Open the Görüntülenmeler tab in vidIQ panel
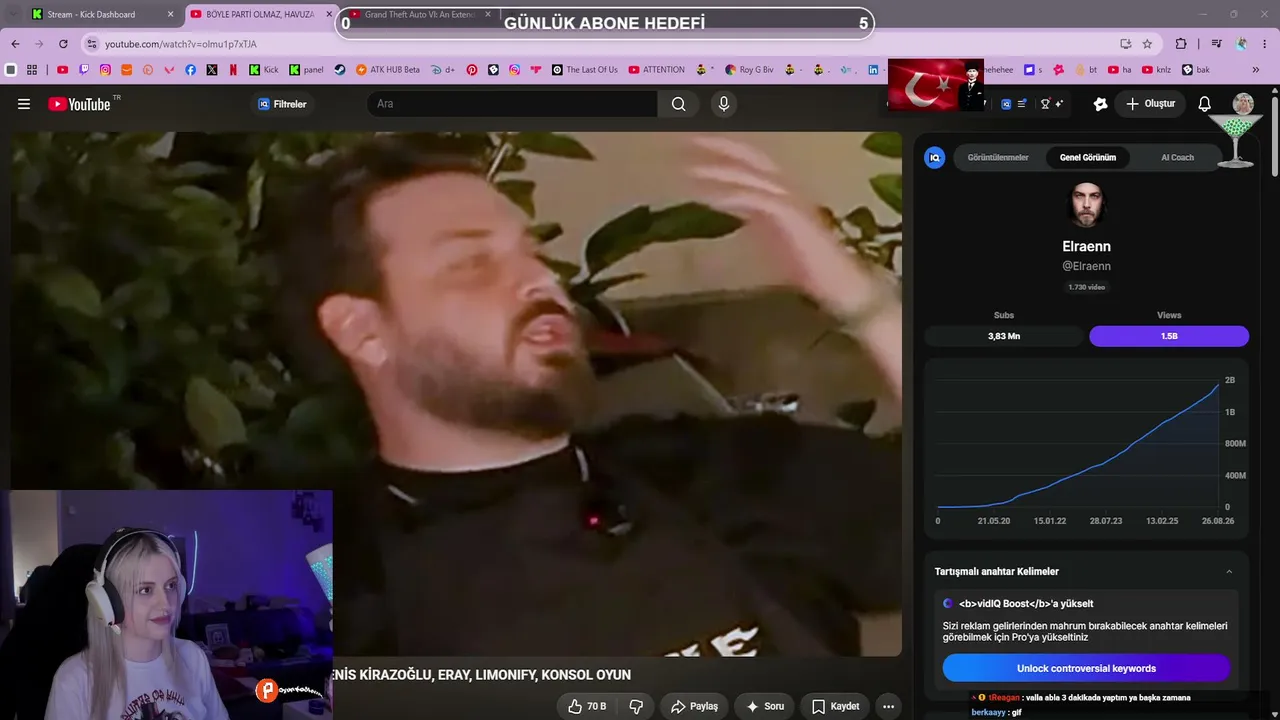This screenshot has width=1280, height=720. (998, 158)
